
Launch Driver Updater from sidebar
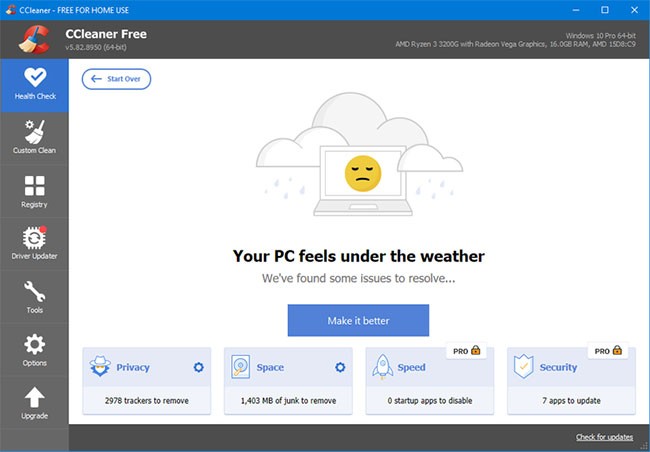tap(34, 244)
